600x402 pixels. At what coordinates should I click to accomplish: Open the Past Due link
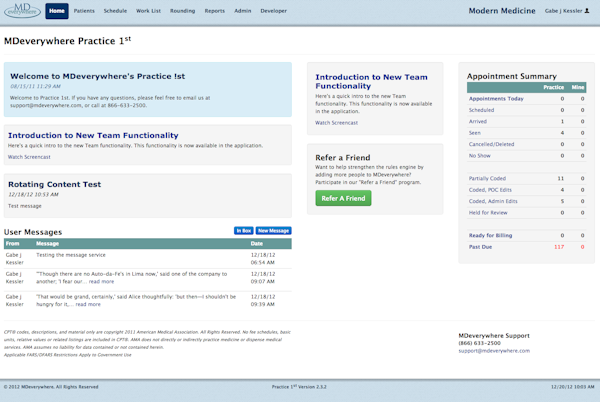tap(480, 247)
